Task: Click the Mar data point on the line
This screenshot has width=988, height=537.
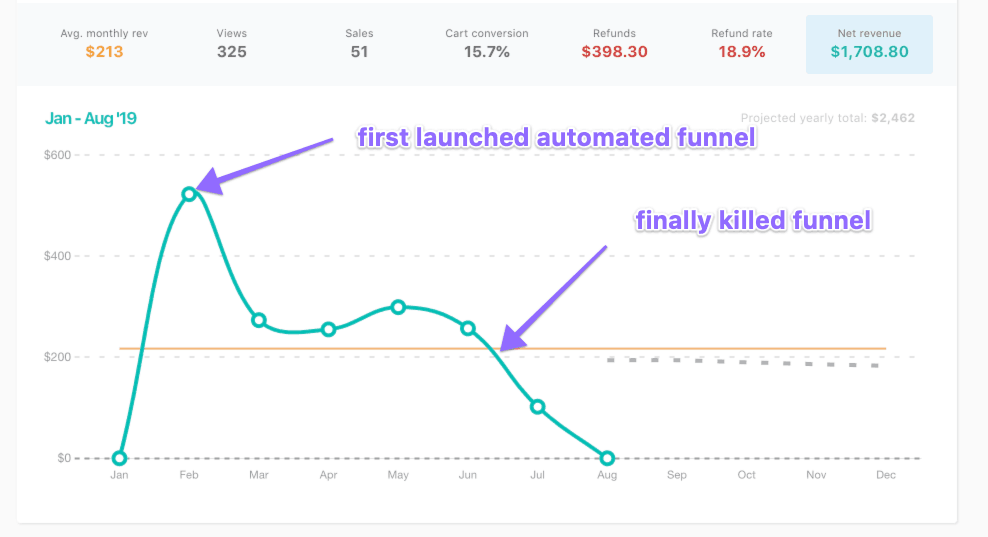Action: (x=258, y=320)
